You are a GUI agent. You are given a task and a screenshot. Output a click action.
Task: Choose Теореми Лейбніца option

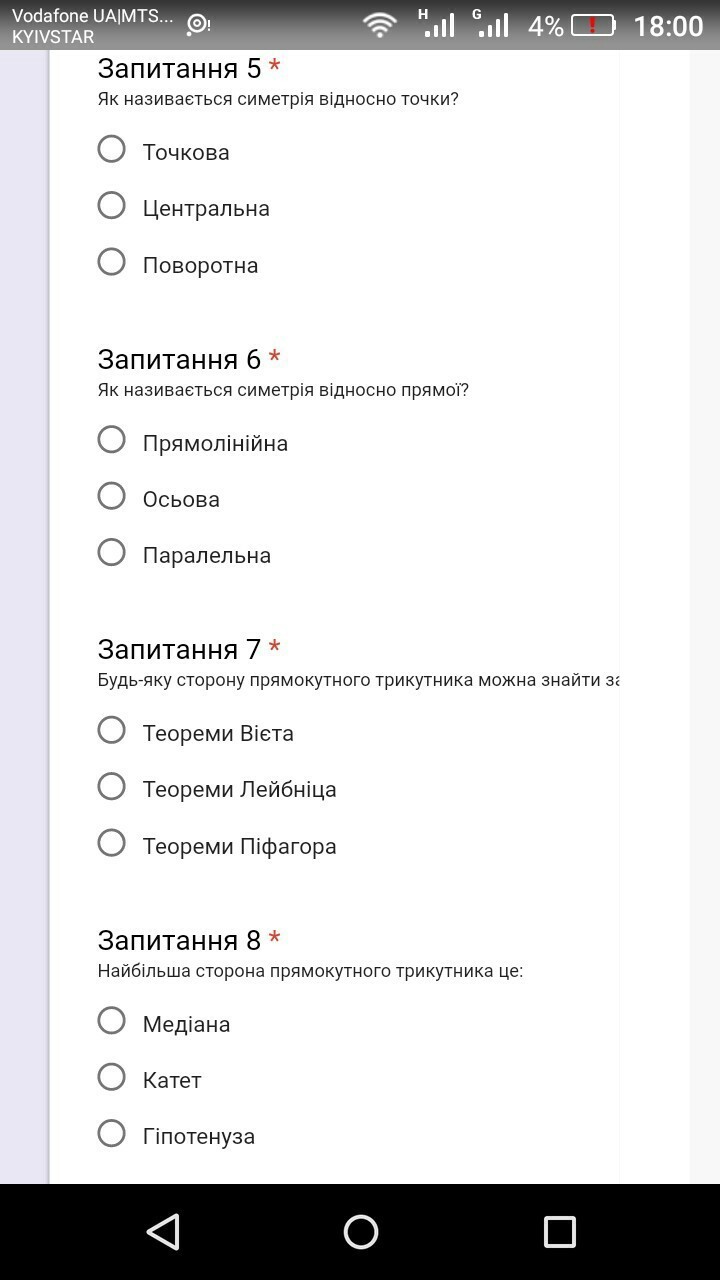tap(112, 787)
